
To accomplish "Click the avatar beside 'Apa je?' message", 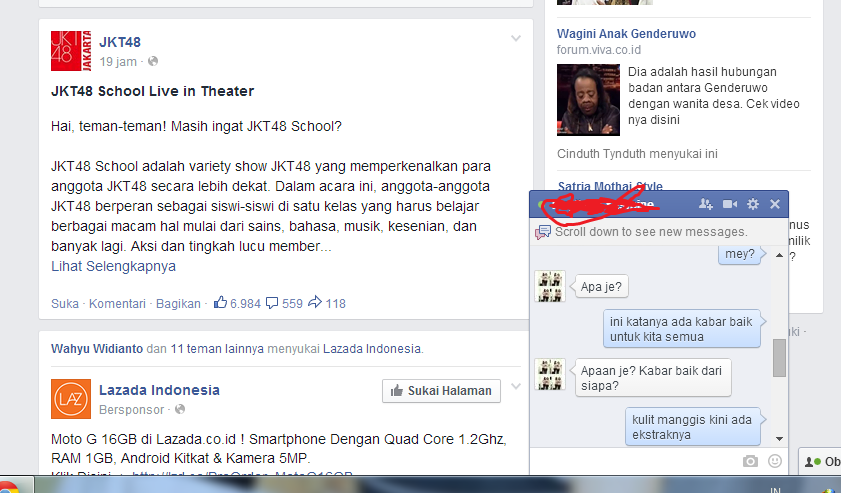I will (x=550, y=286).
